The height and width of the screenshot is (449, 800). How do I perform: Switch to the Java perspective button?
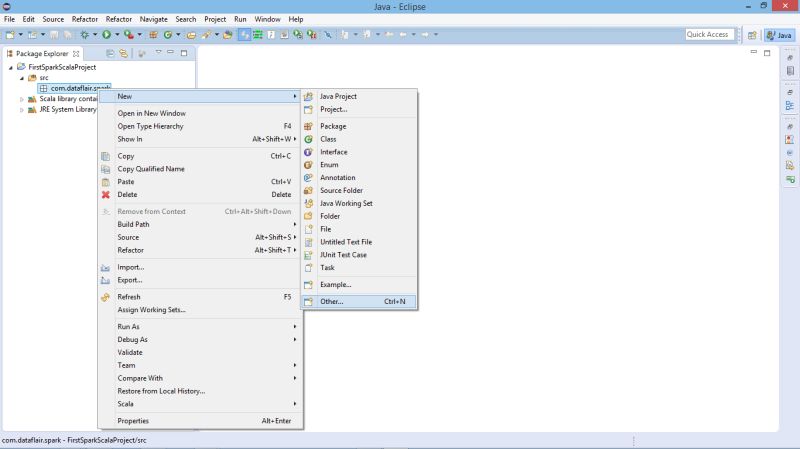pyautogui.click(x=779, y=35)
